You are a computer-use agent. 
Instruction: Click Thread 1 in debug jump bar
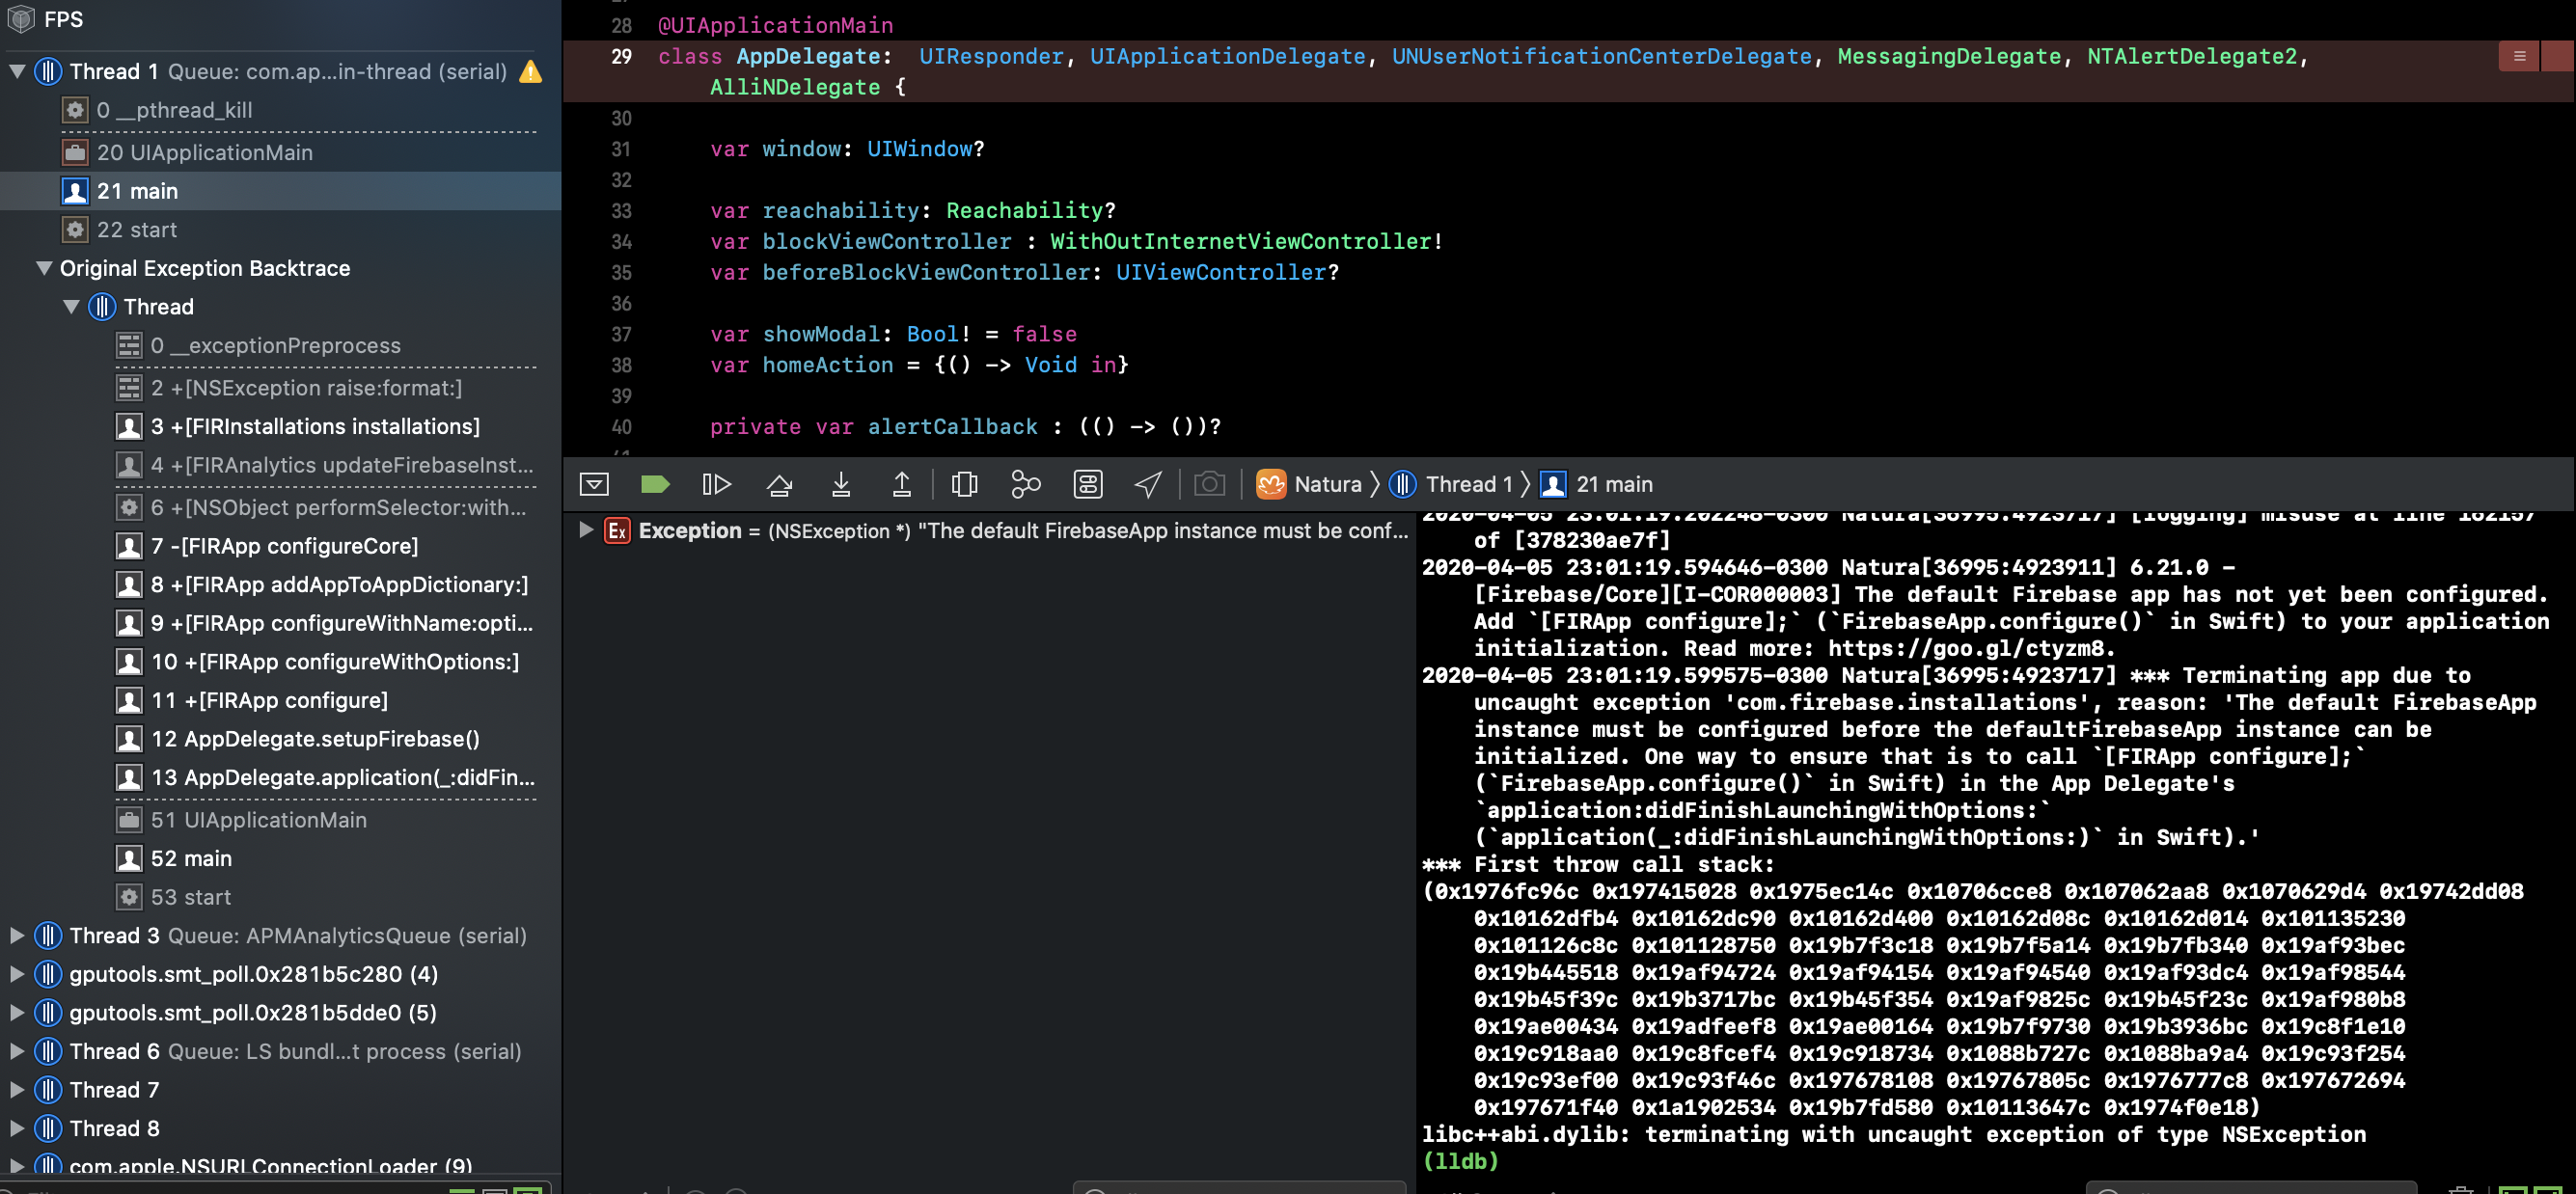click(1451, 485)
